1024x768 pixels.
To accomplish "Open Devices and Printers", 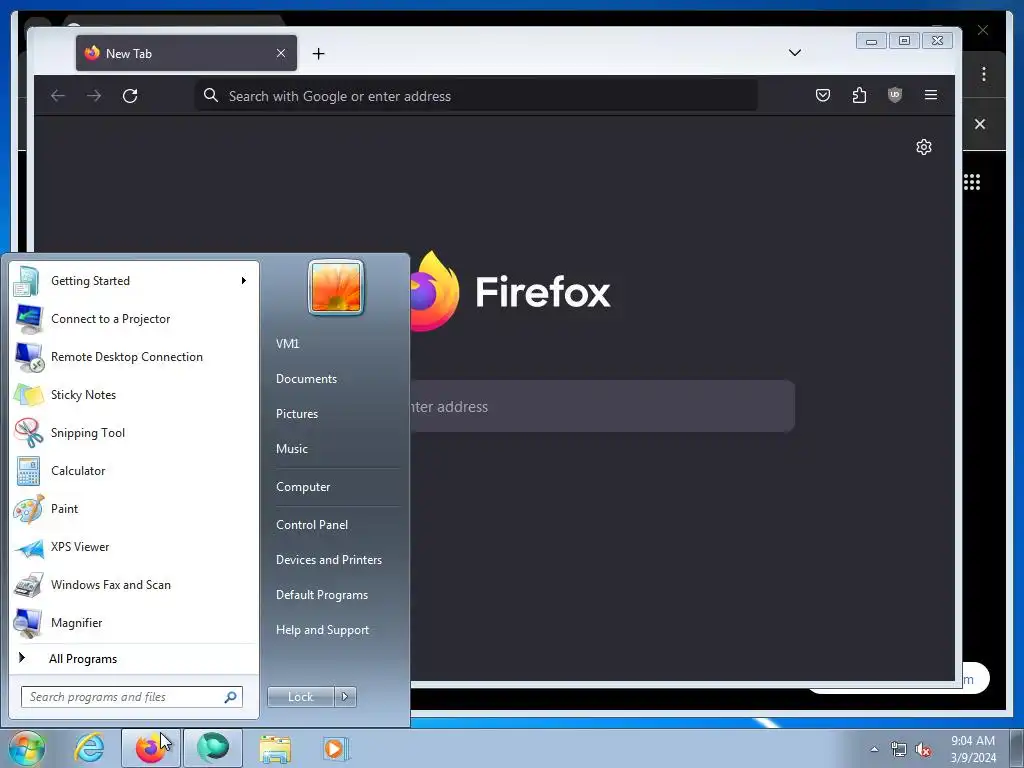I will [x=328, y=560].
